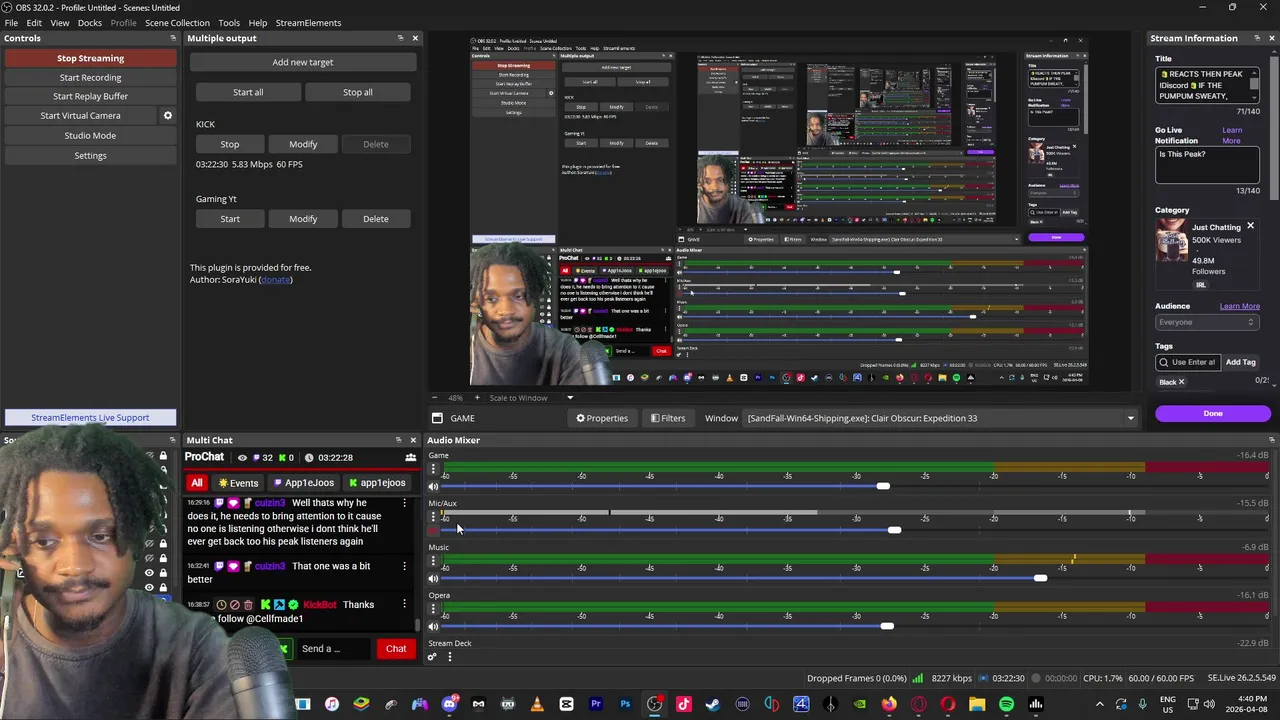
Task: Toggle Start Virtual Camera
Action: [80, 116]
